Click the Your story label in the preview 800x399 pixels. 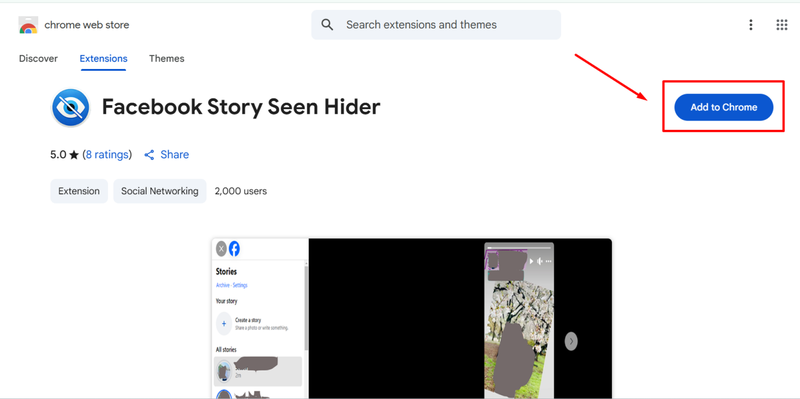(227, 301)
